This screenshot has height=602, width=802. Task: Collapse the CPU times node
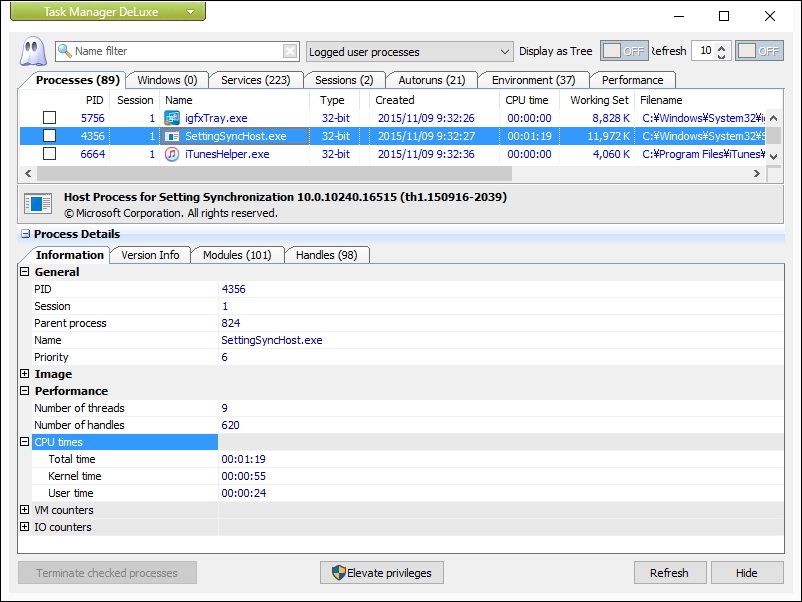coord(24,441)
